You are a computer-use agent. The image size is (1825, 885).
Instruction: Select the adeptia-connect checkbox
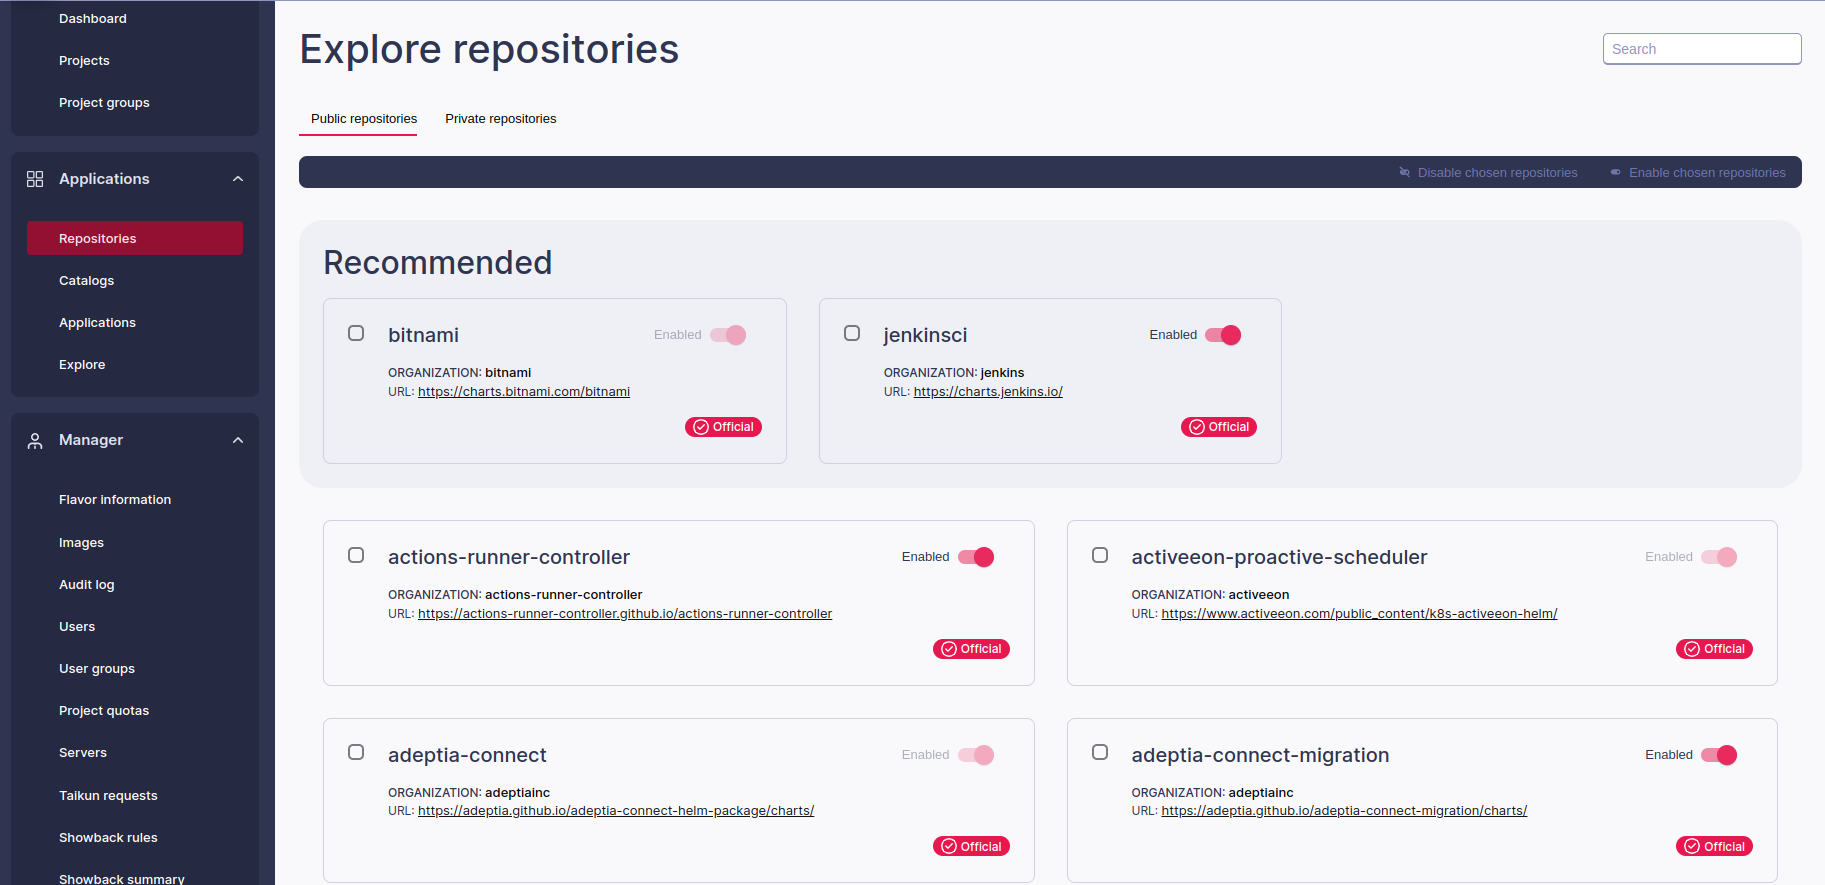(356, 752)
